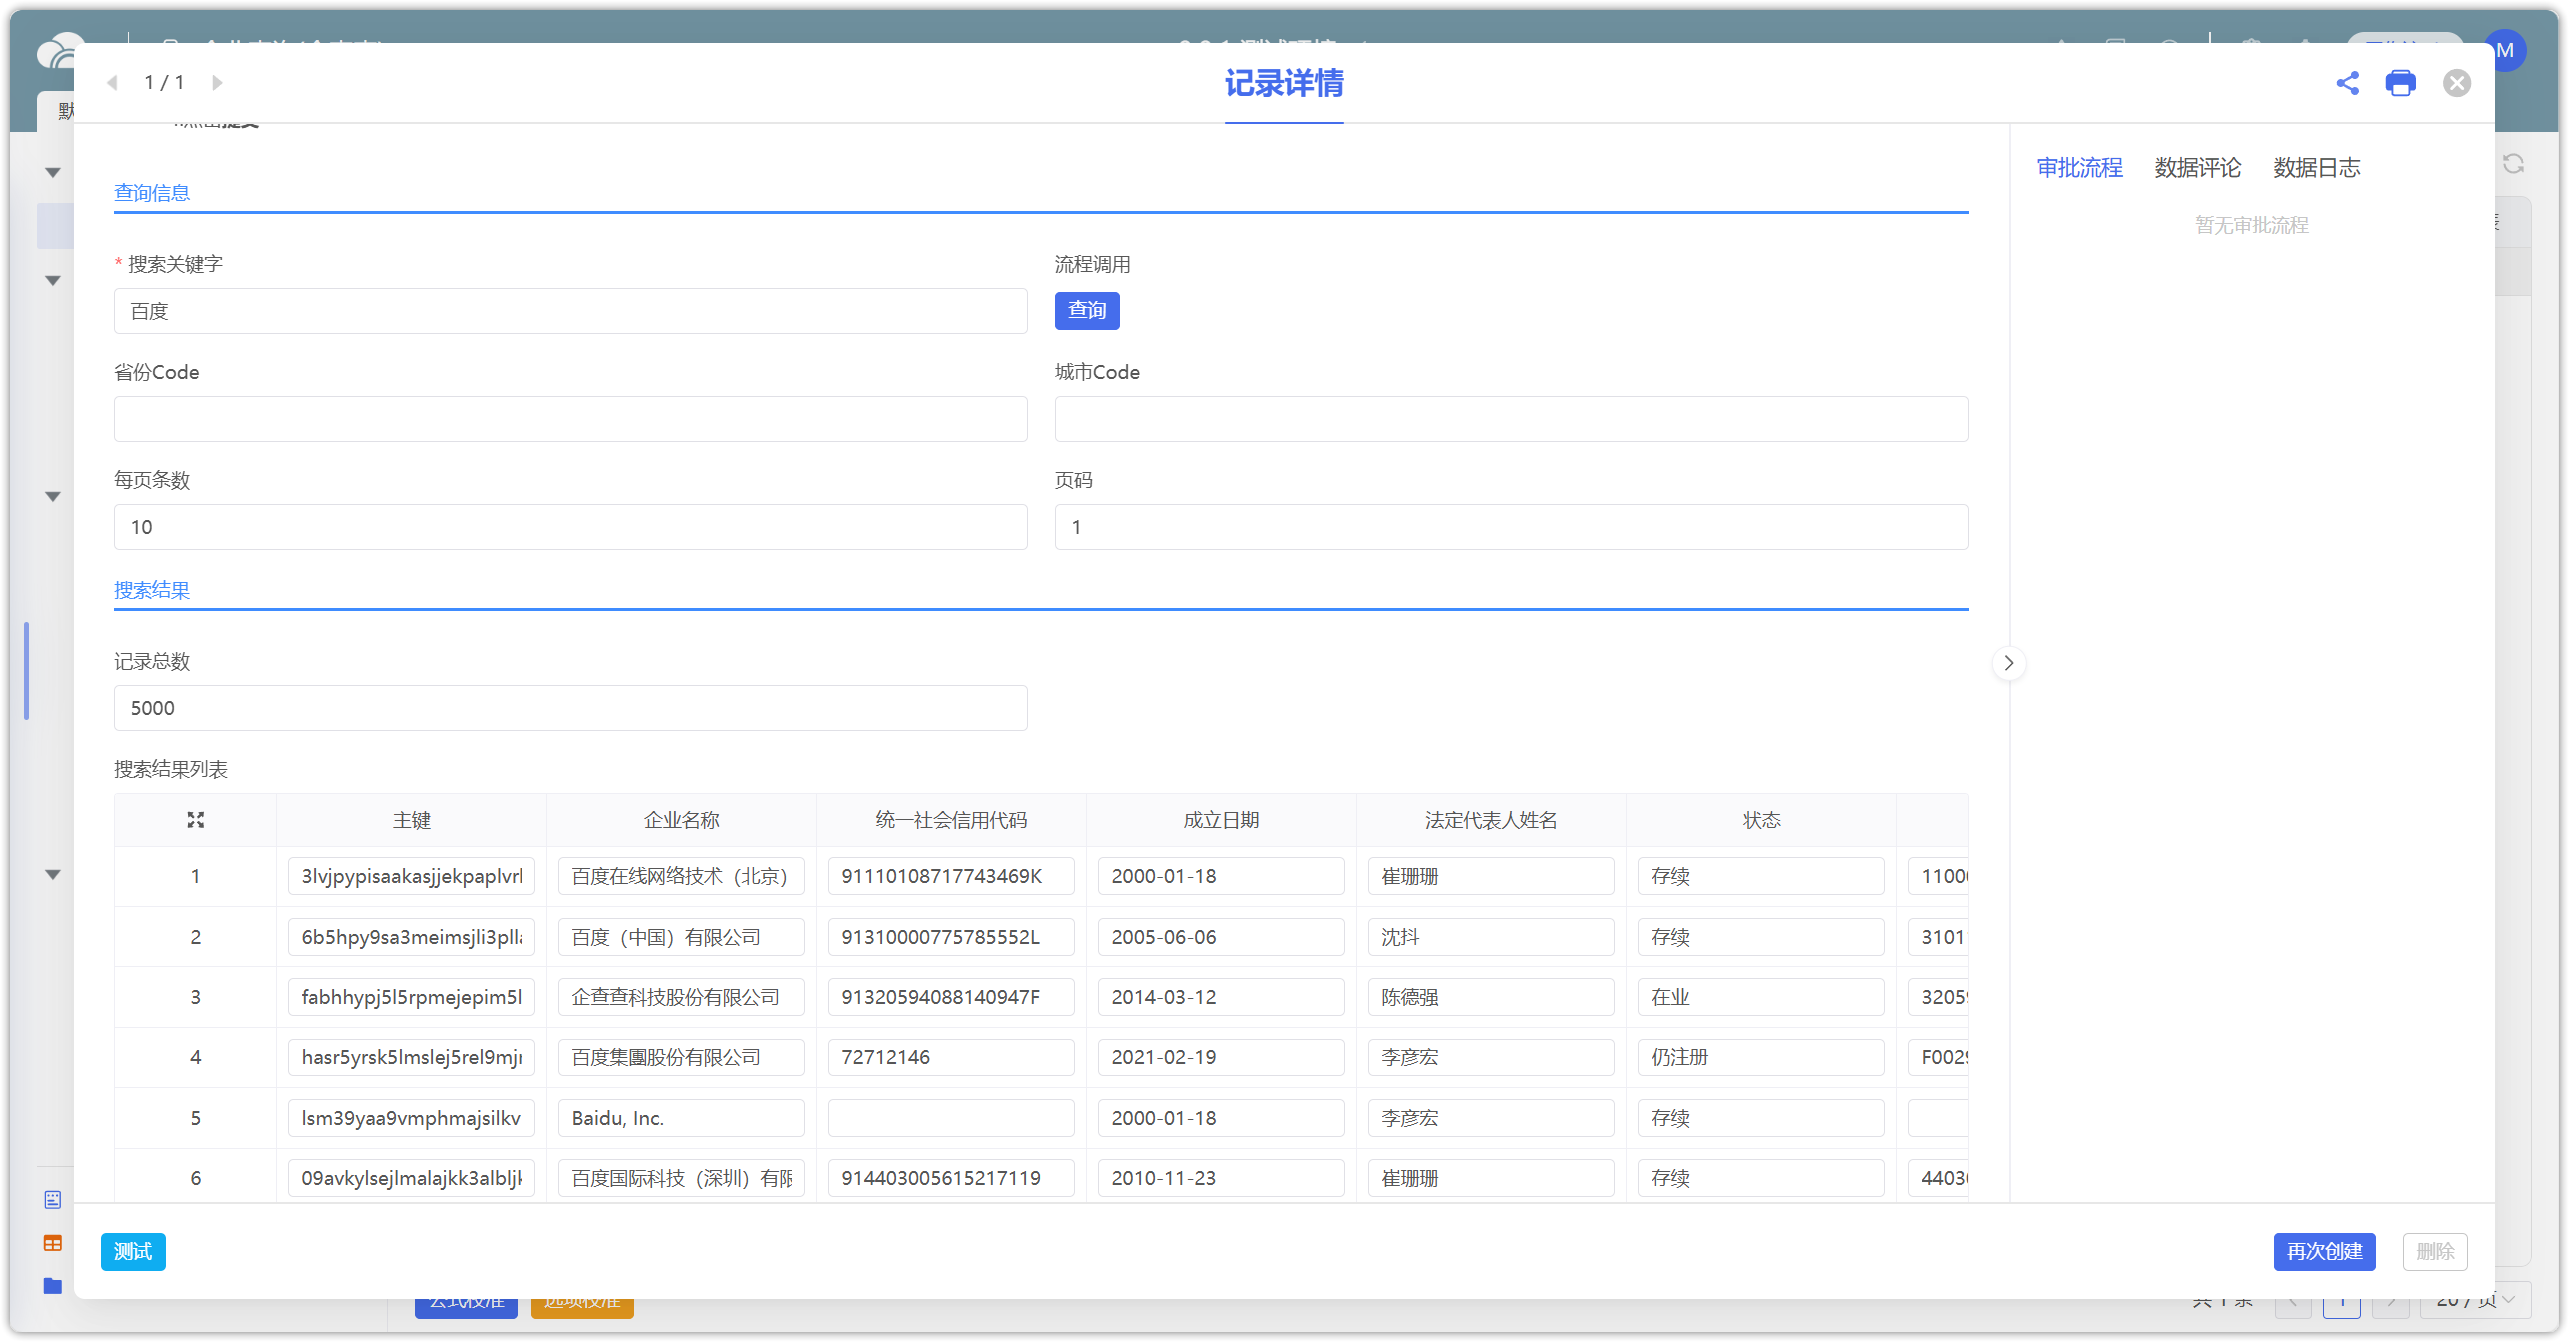Click the 成立日期 column header
Screen dimensions: 2569x1342
point(1221,820)
